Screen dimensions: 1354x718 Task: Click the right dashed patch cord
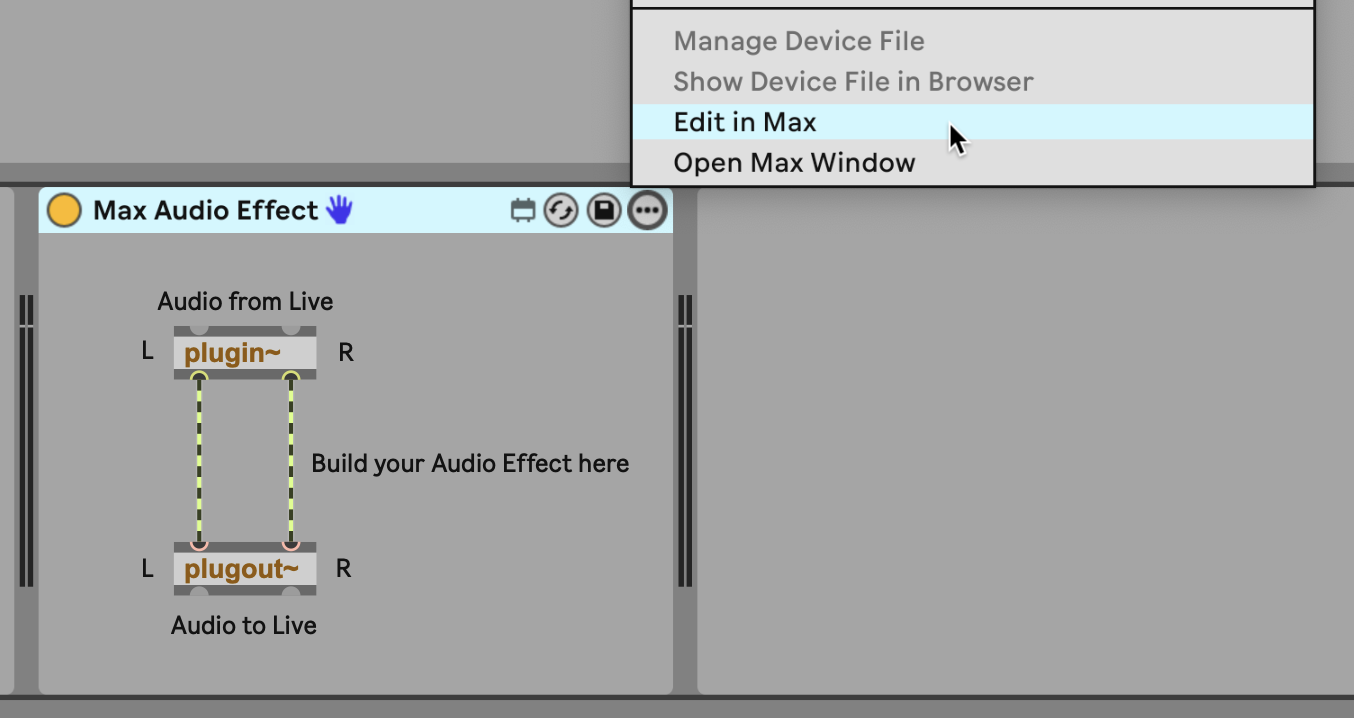[x=291, y=460]
